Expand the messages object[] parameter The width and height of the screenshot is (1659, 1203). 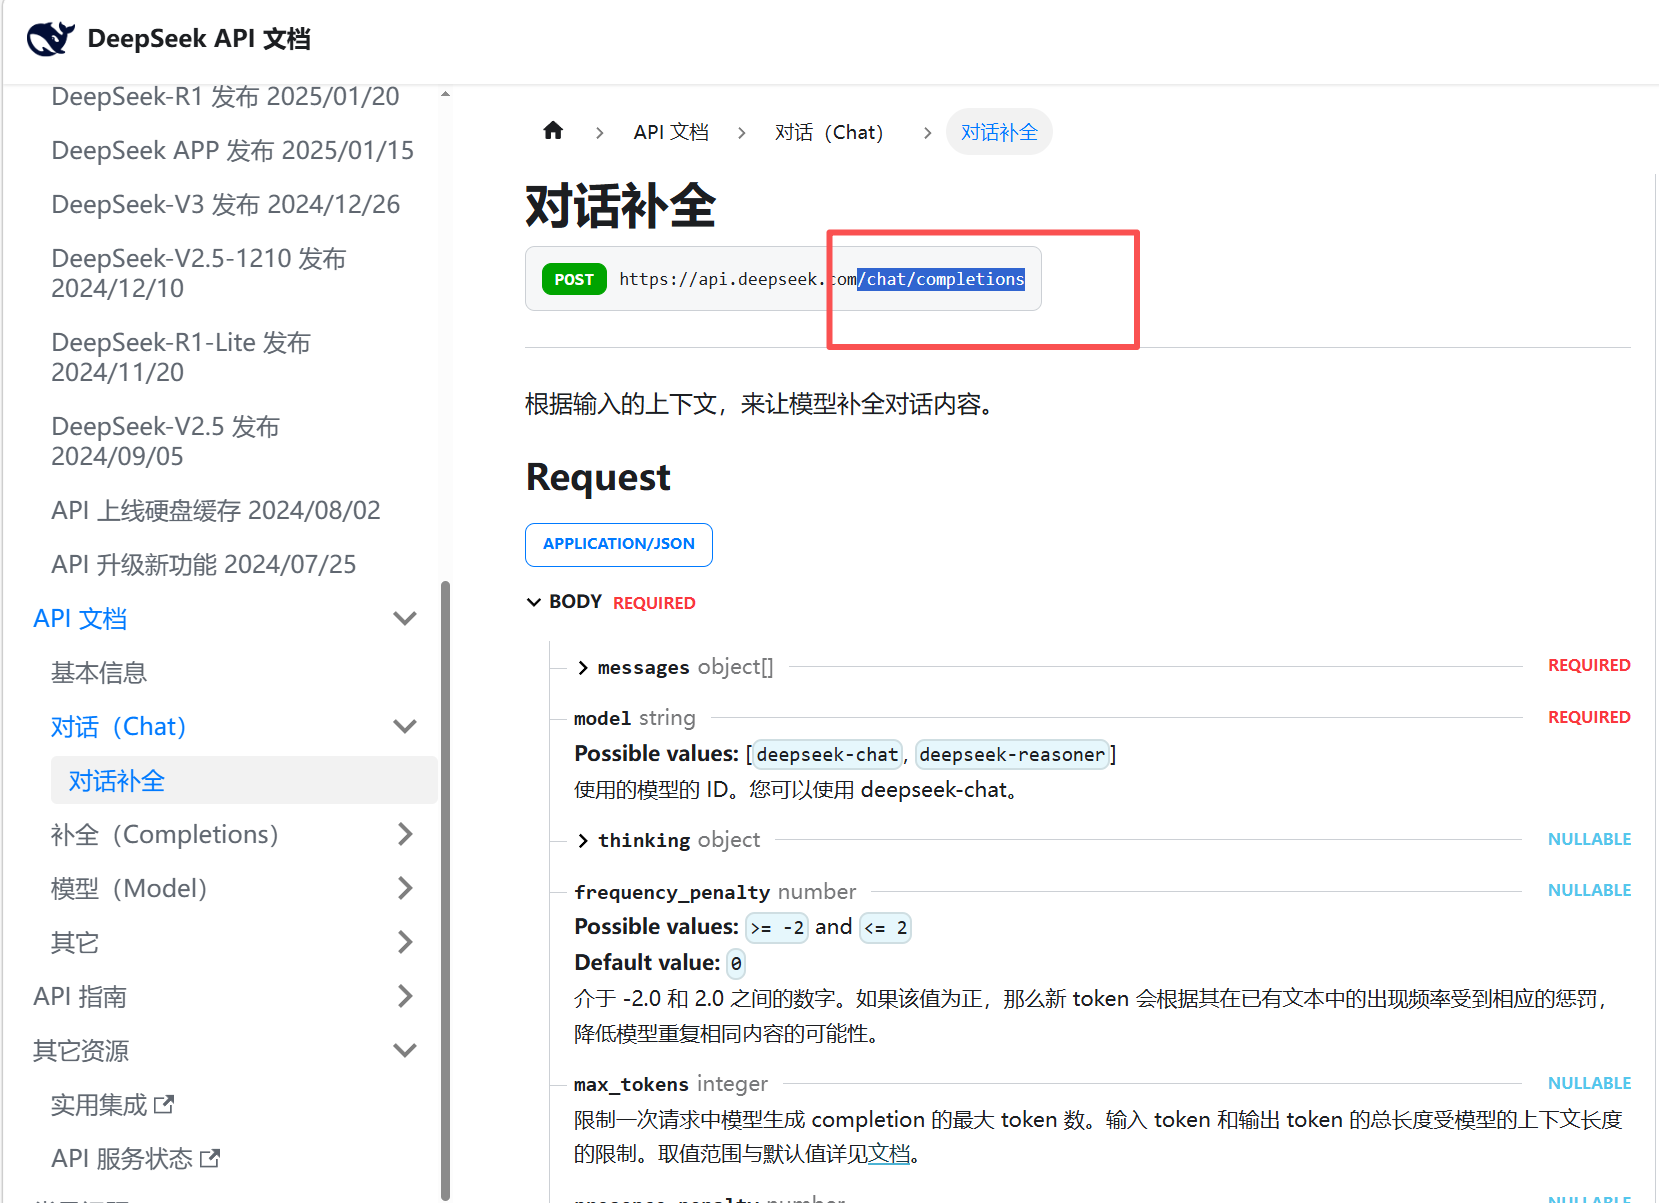[x=582, y=668]
